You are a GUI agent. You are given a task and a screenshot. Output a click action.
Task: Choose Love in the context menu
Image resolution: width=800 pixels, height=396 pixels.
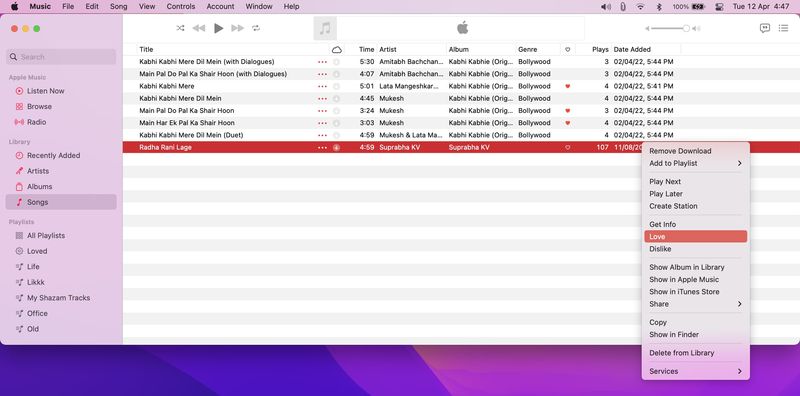pos(695,237)
